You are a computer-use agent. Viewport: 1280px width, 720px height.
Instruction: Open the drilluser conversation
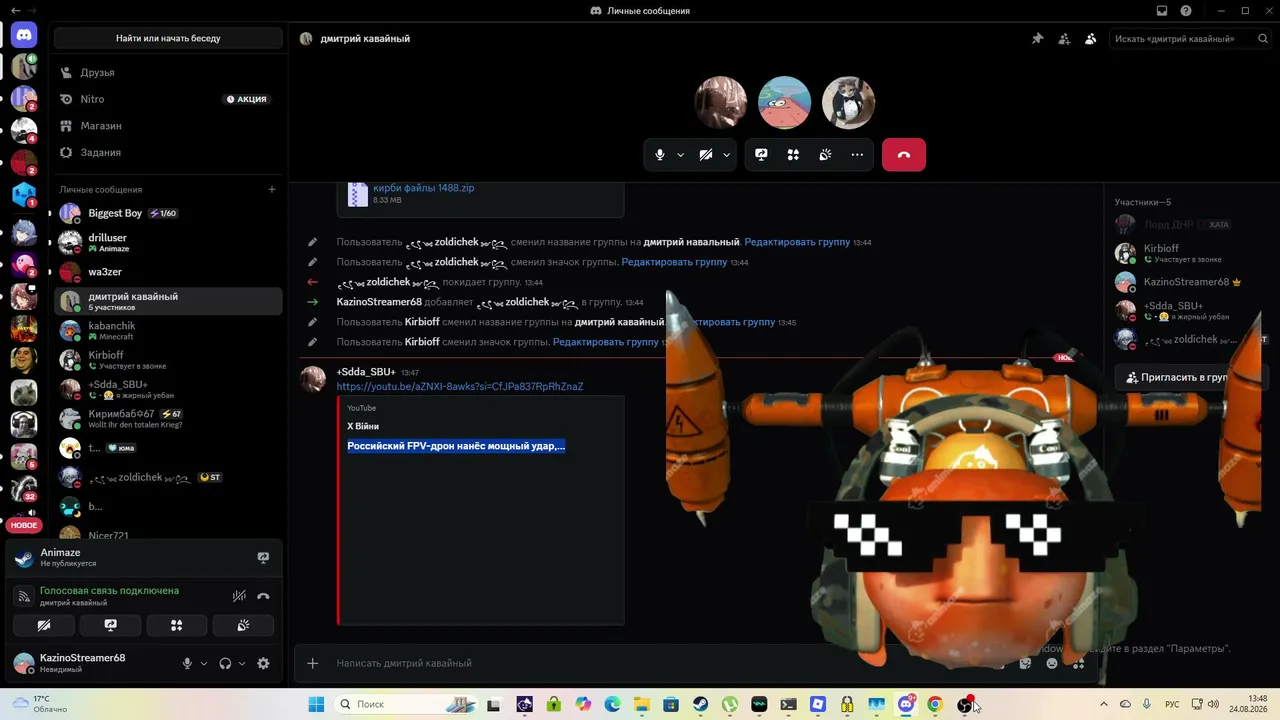[x=168, y=243]
